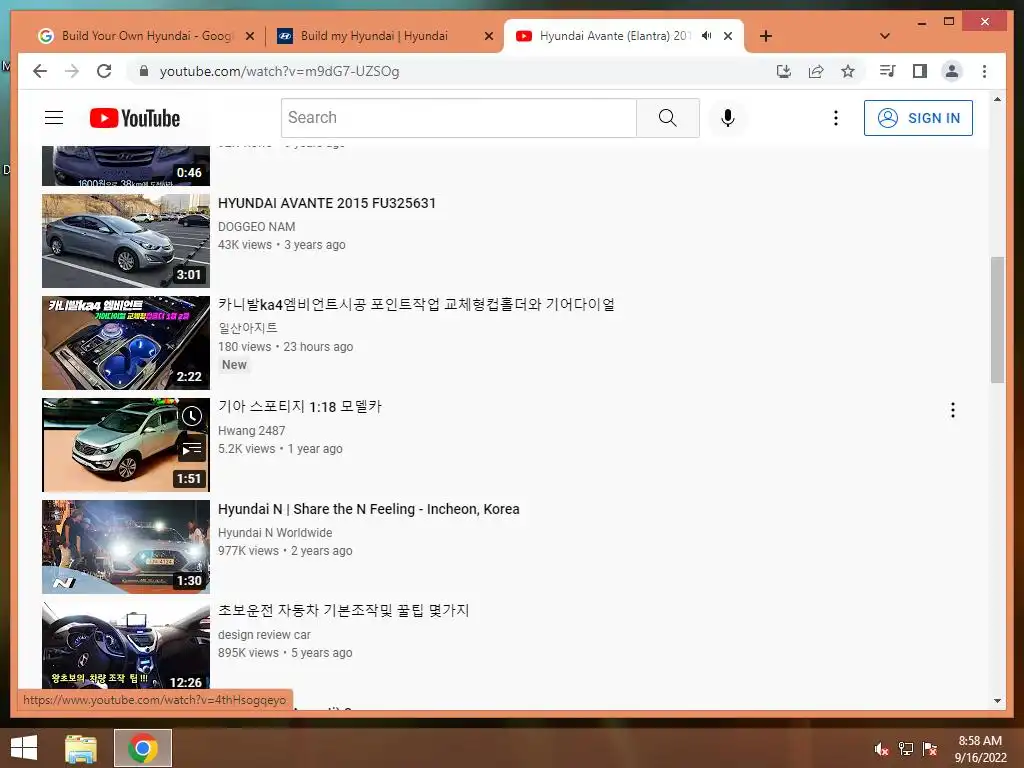Image resolution: width=1024 pixels, height=768 pixels.
Task: Visit the 일산아지트 channel
Action: (248, 328)
